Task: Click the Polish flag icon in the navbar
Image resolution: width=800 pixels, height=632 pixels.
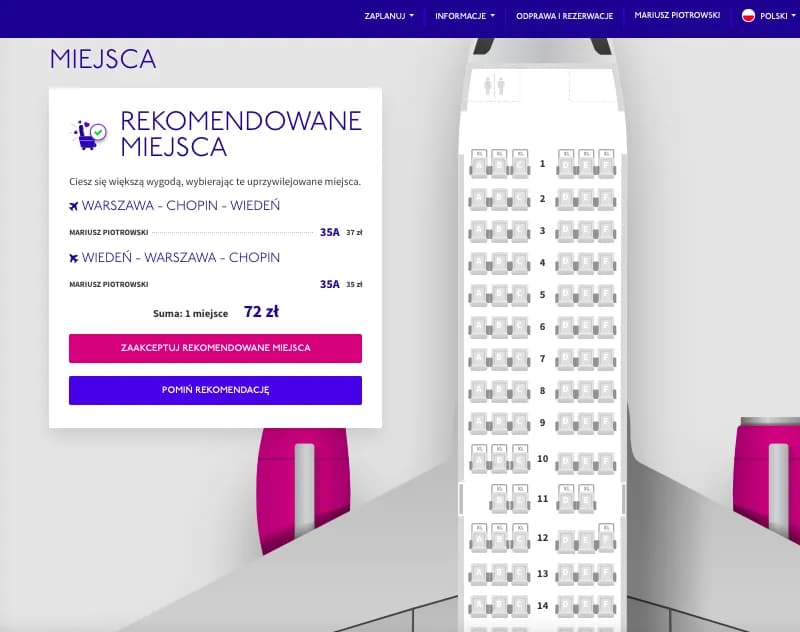Action: pyautogui.click(x=746, y=16)
